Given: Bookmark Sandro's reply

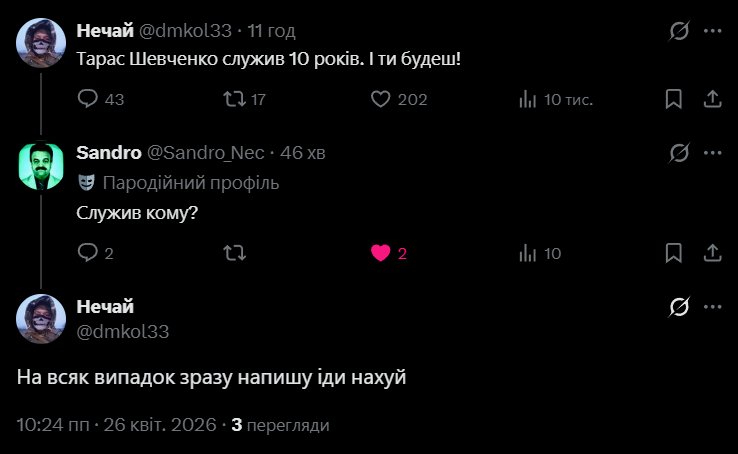Looking at the screenshot, I should click(674, 253).
